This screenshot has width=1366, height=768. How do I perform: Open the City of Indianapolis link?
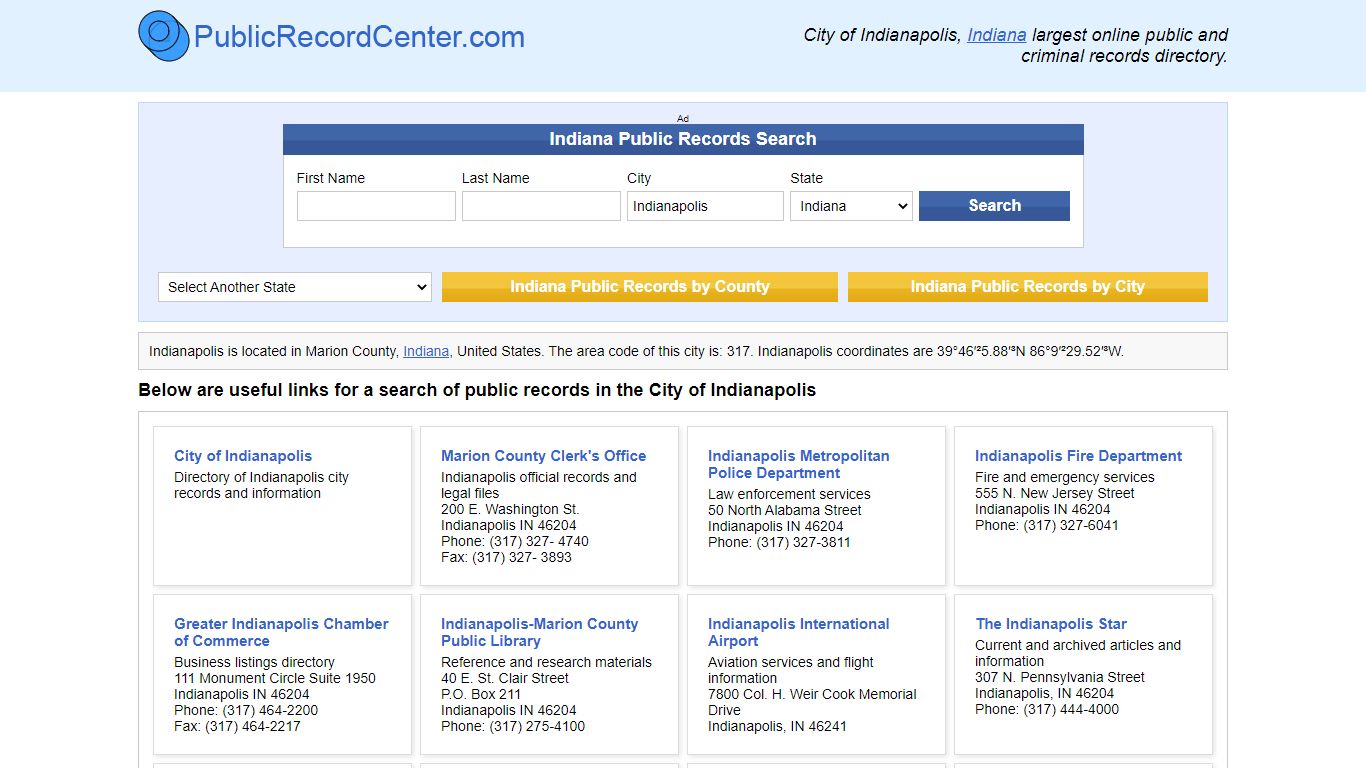click(x=243, y=456)
